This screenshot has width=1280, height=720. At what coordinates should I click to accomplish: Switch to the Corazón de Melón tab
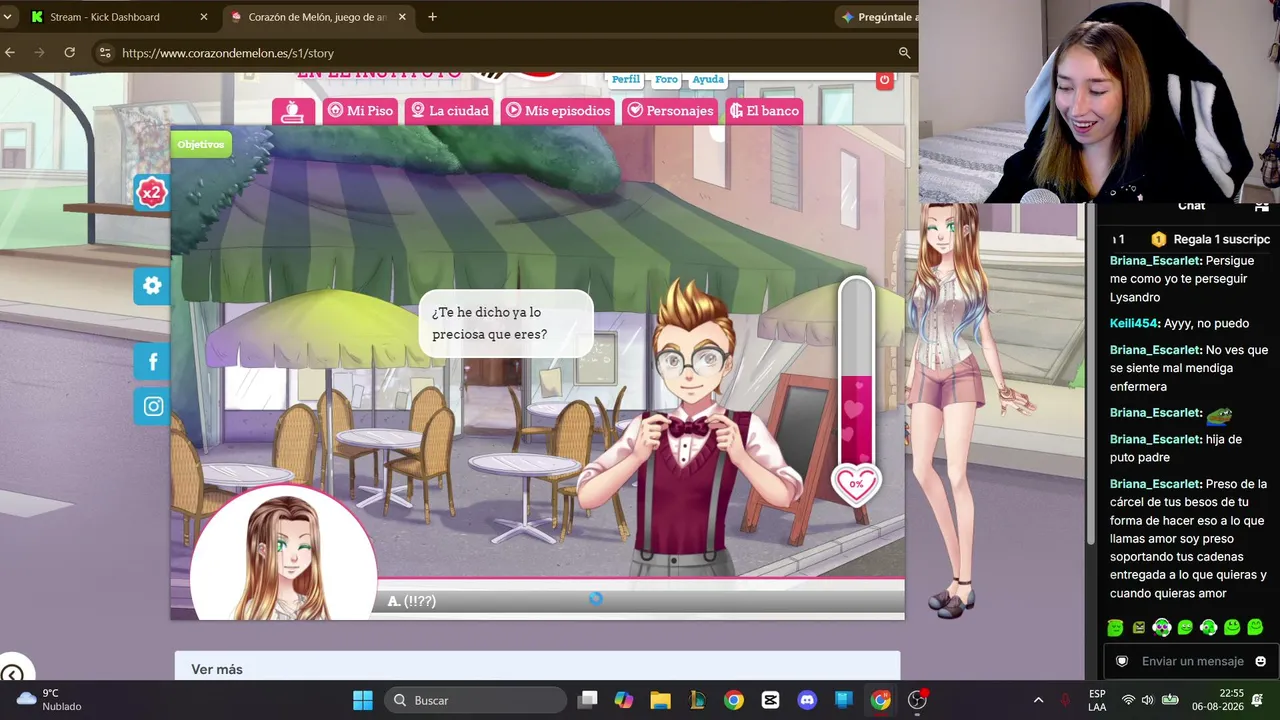[x=318, y=17]
